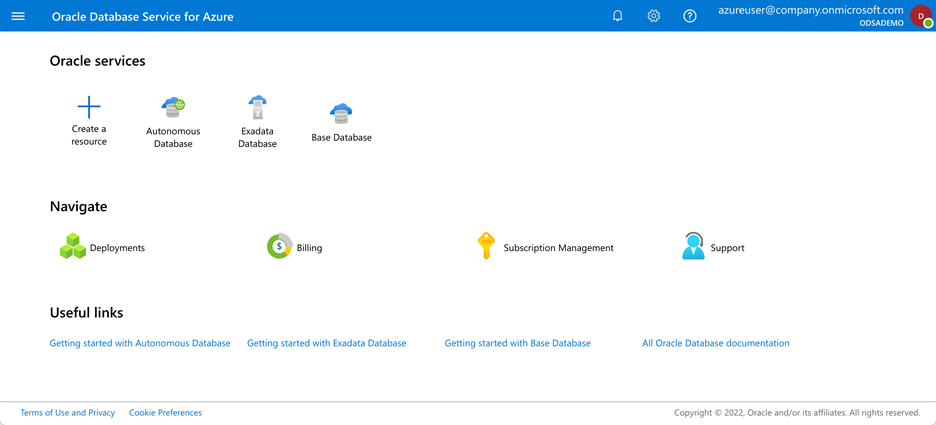Click the Create a resource plus icon

click(x=89, y=107)
